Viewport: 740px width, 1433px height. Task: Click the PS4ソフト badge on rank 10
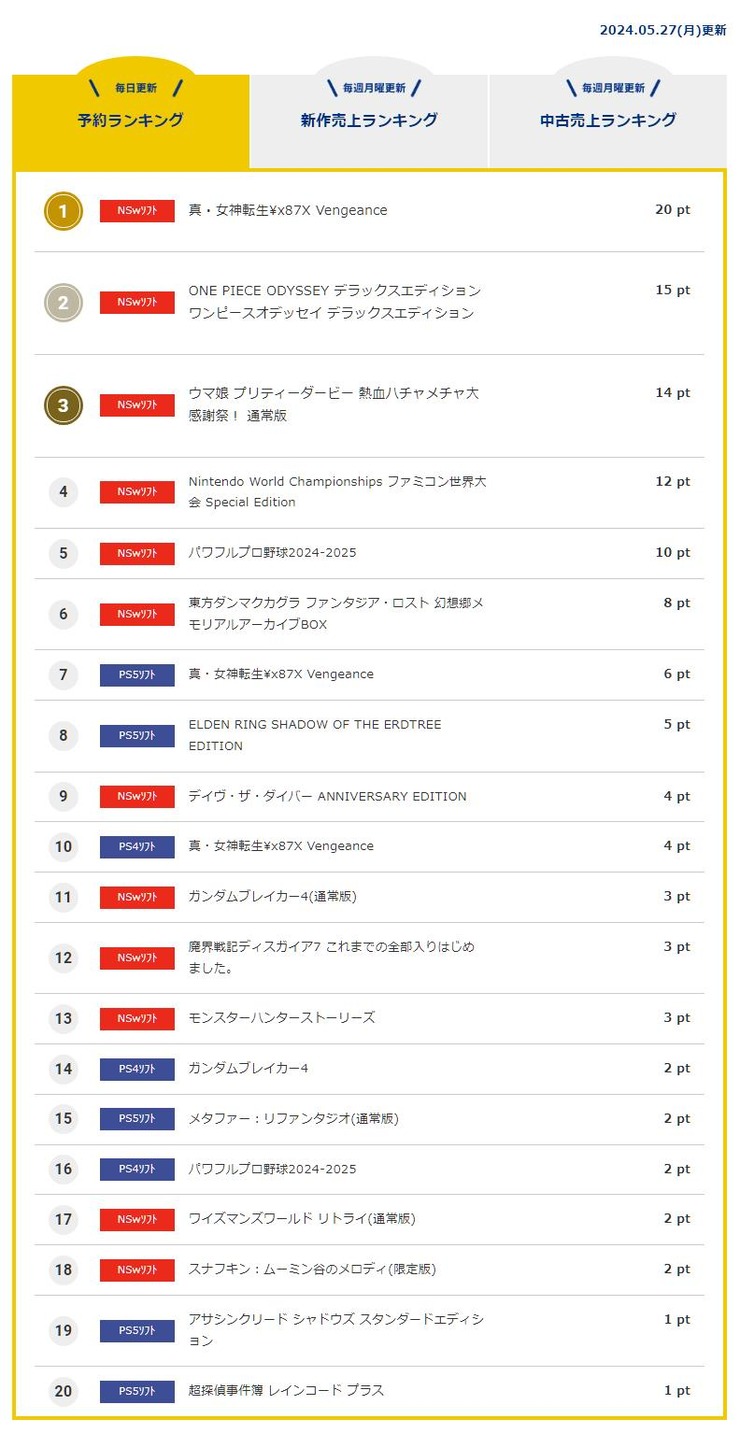pyautogui.click(x=137, y=847)
